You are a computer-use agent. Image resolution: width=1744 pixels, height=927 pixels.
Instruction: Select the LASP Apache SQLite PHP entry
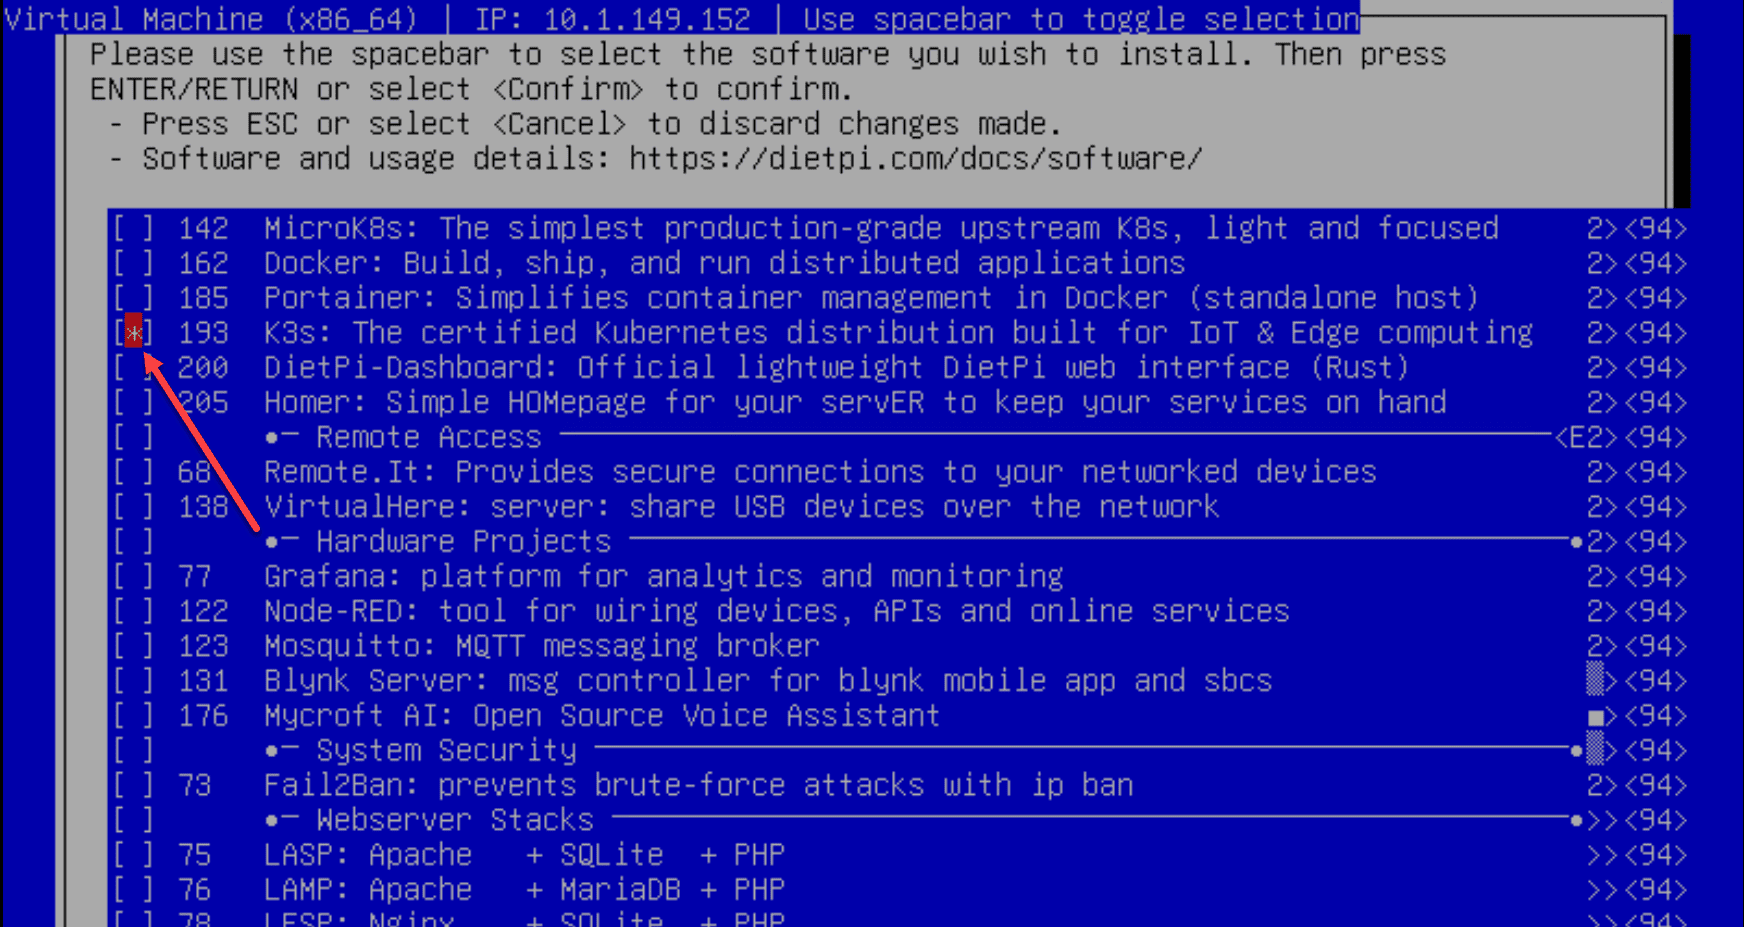(524, 855)
